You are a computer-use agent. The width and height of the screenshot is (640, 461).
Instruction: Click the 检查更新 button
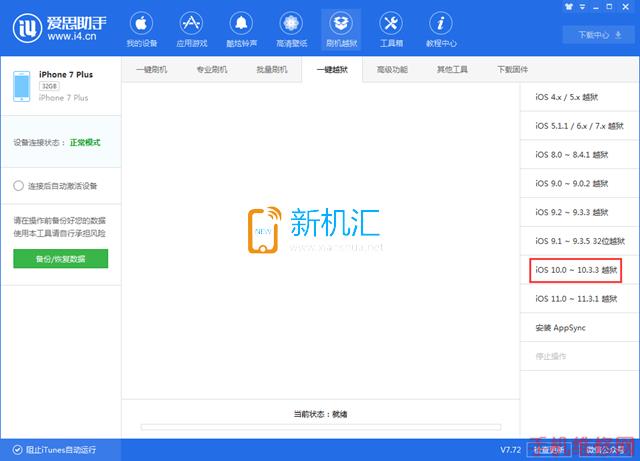click(549, 450)
